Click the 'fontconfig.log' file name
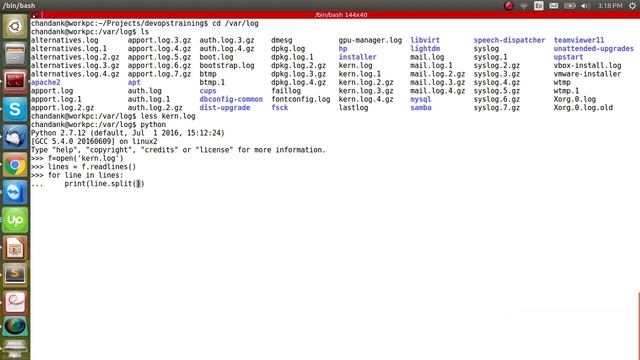This screenshot has height=360, width=640. [x=301, y=99]
